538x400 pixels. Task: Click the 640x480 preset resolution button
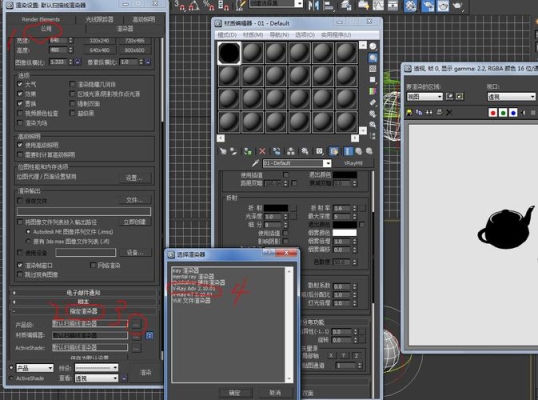pos(100,50)
